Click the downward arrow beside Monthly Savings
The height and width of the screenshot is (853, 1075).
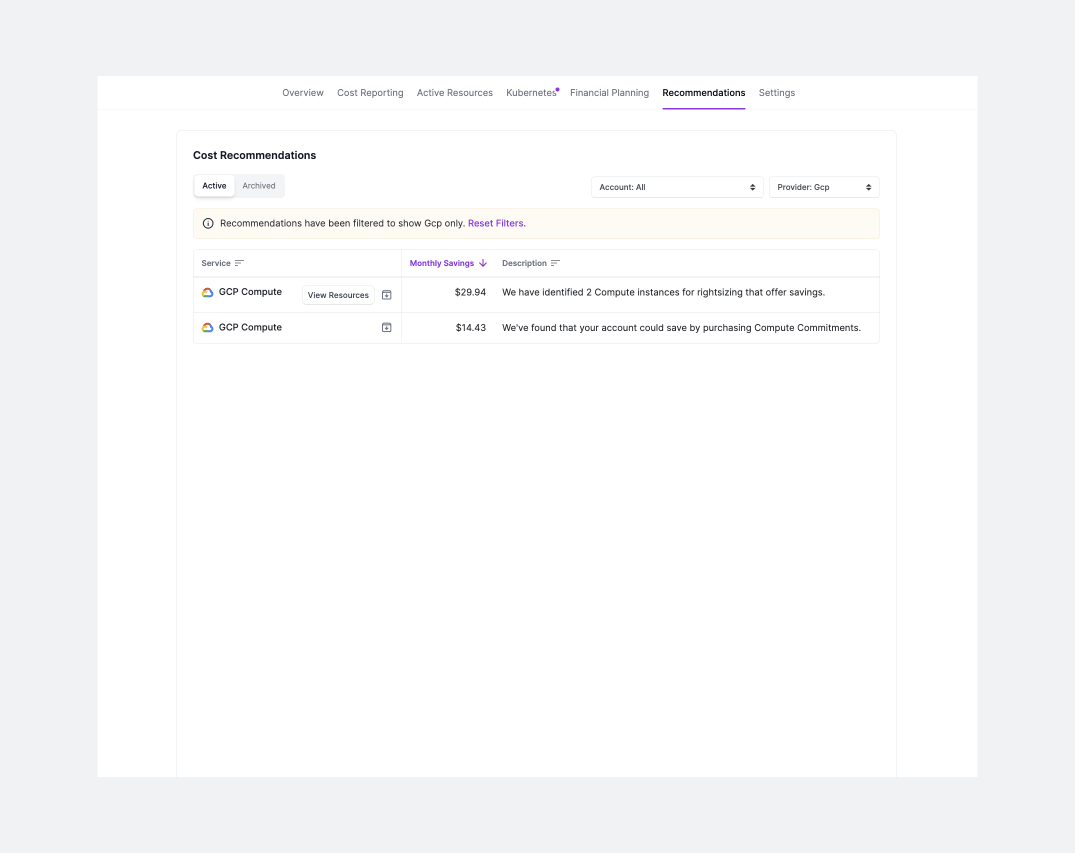483,263
